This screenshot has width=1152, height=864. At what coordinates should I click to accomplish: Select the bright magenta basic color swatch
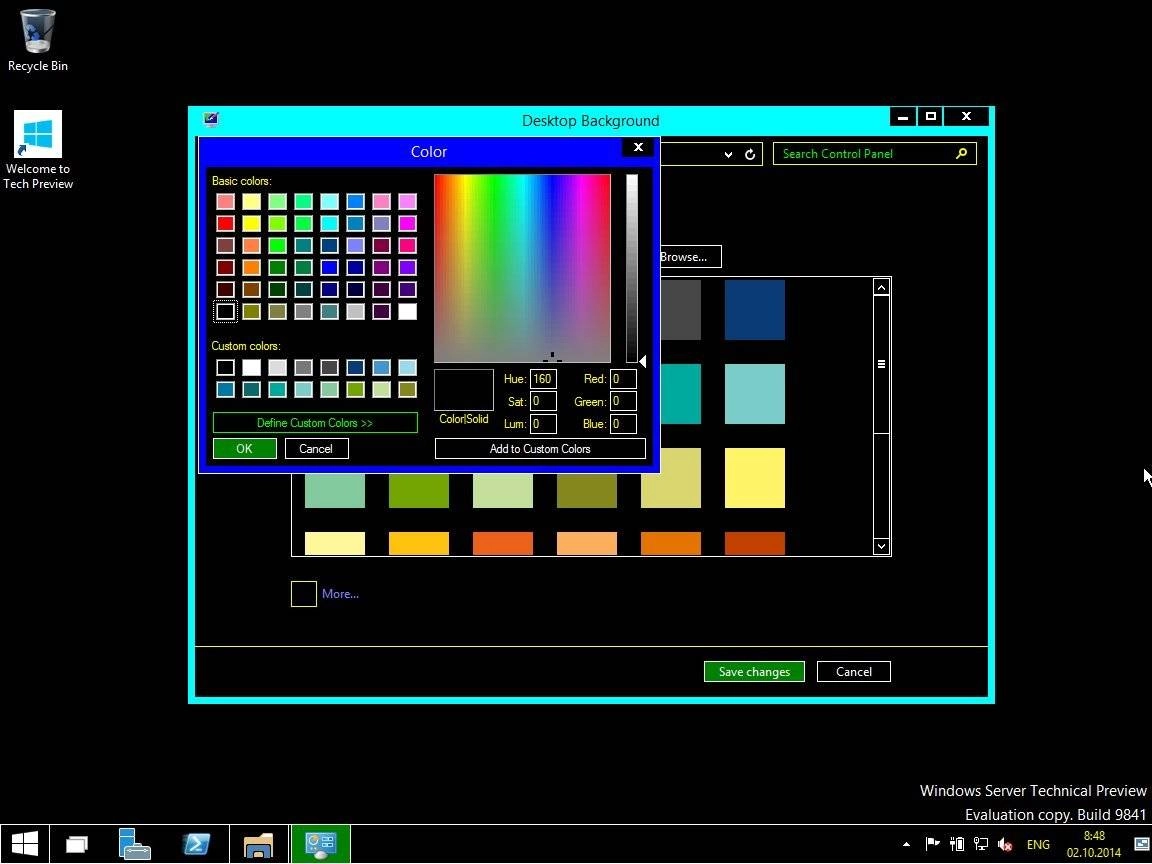click(407, 223)
